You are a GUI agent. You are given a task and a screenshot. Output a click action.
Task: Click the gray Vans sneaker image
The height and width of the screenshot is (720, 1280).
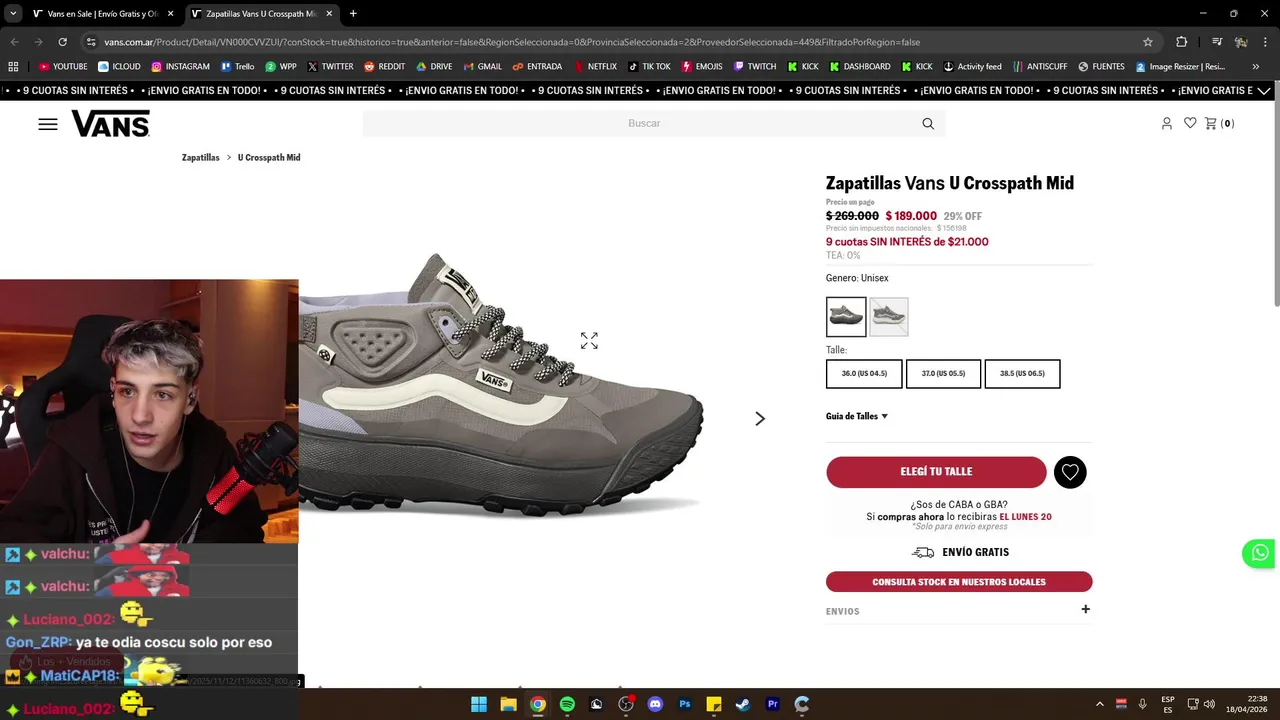coord(501,385)
